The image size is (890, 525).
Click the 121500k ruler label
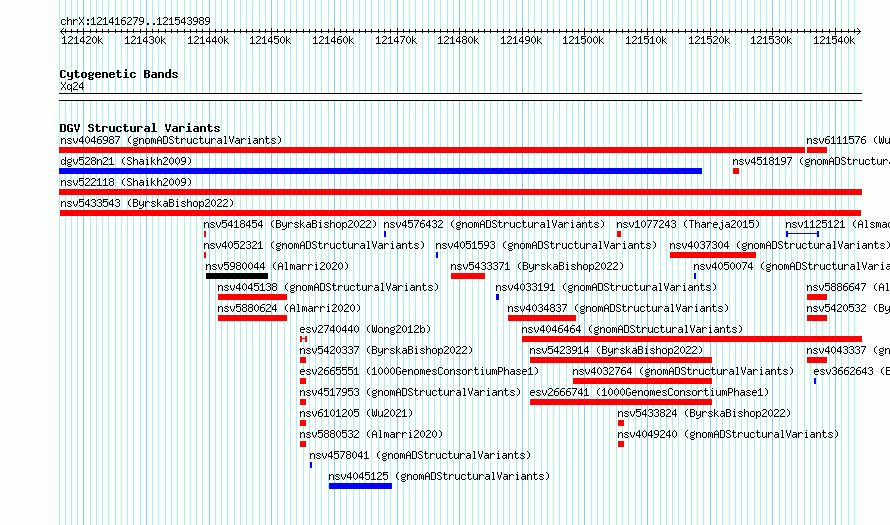[583, 40]
